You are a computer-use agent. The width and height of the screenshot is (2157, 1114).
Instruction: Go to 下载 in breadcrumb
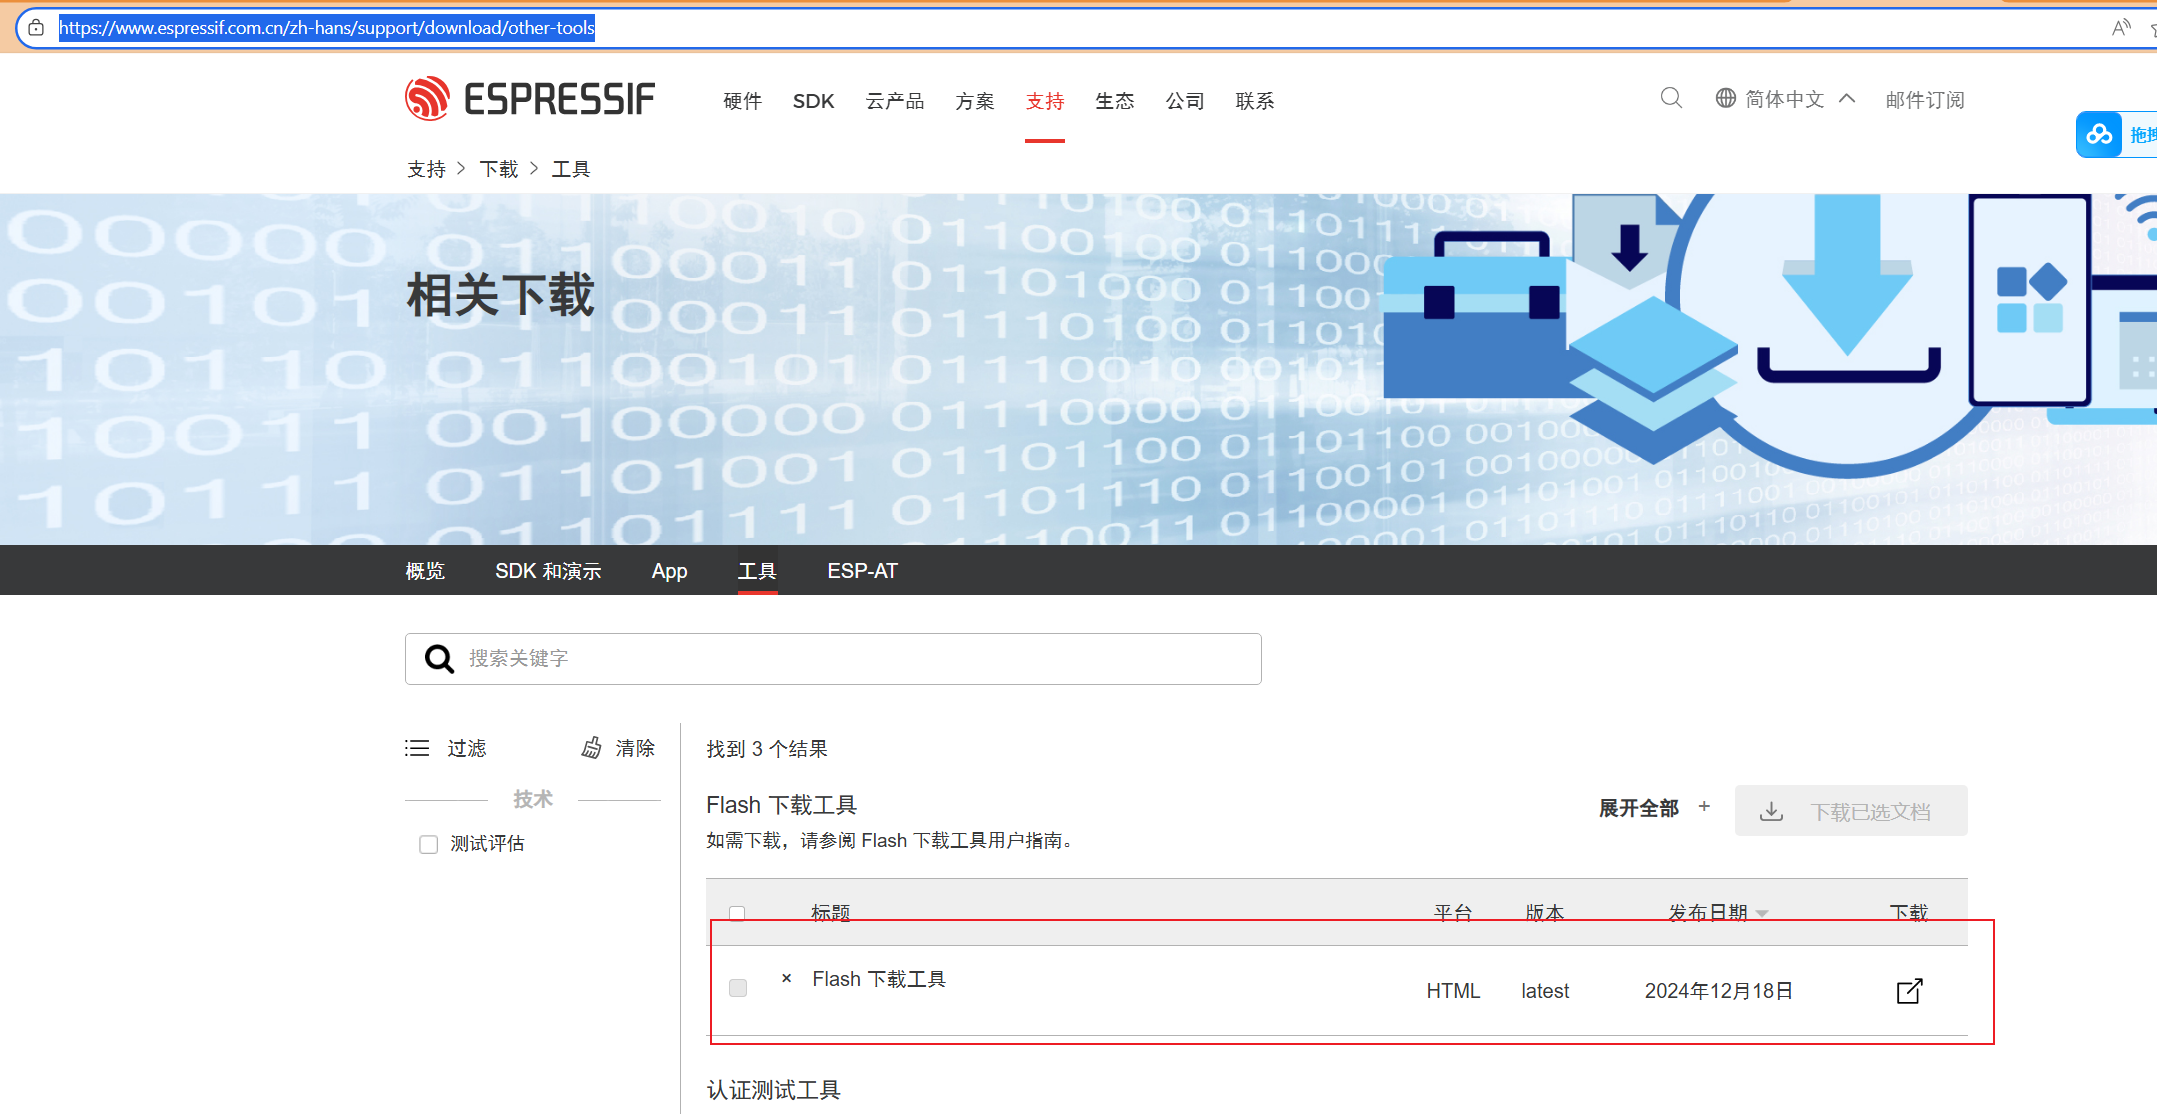pyautogui.click(x=499, y=169)
